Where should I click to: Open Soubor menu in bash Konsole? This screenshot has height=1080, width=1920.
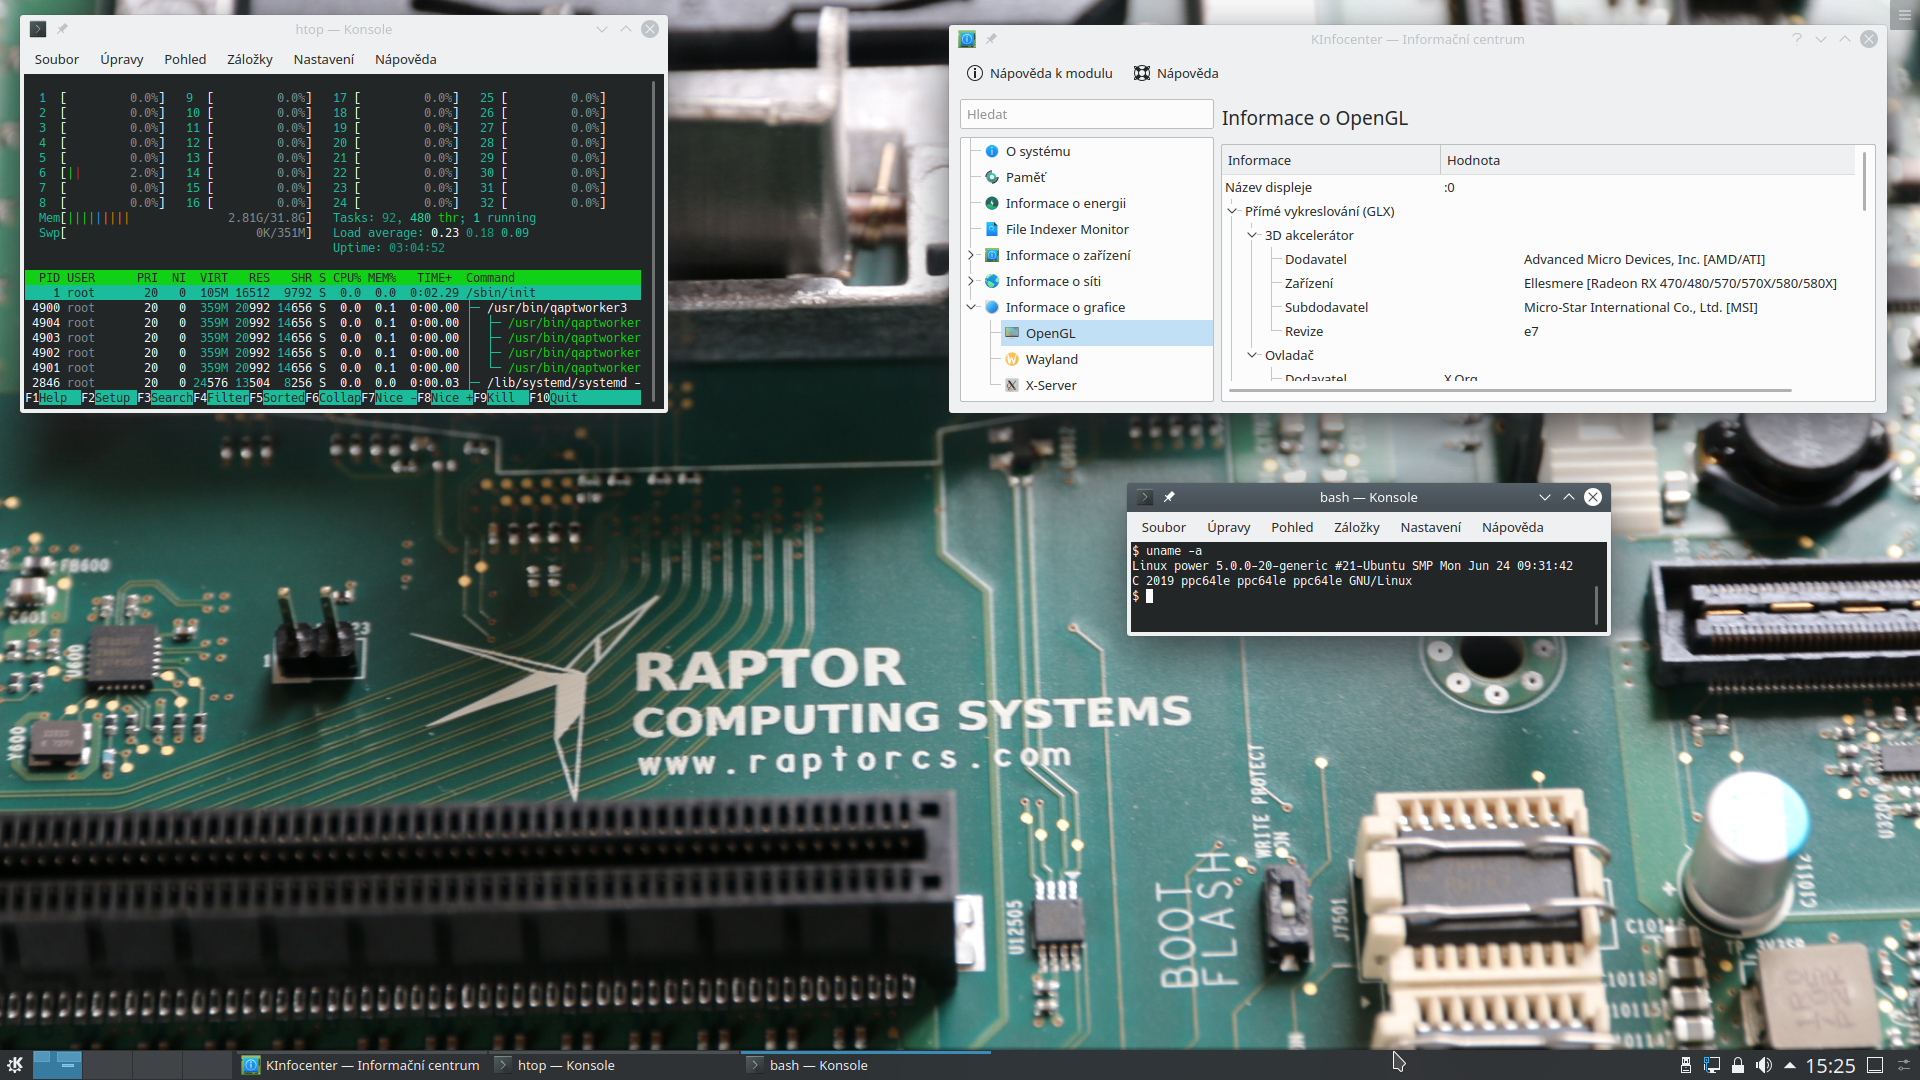pyautogui.click(x=1163, y=527)
